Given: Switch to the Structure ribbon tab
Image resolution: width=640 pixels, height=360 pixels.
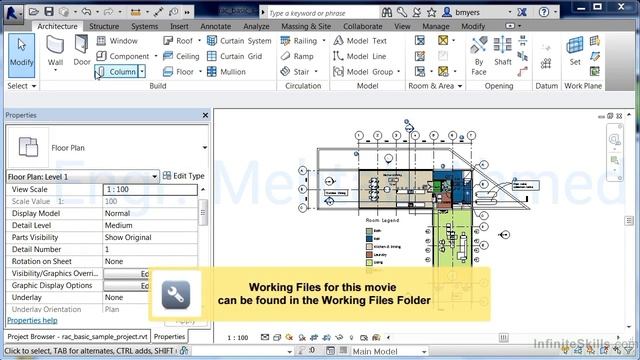Looking at the screenshot, I should [104, 26].
